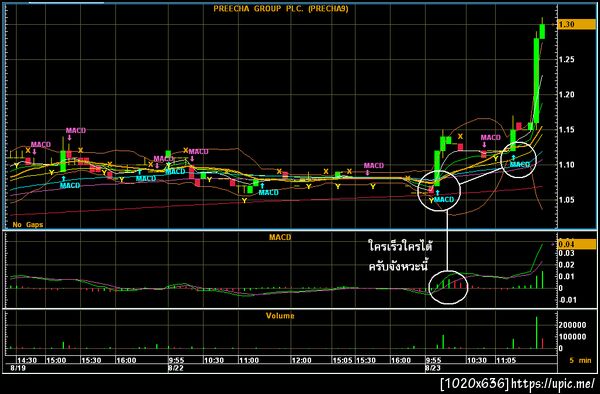
Task: Click the PREECHA GROUP PLC. (PRECHA9) chart title
Action: pyautogui.click(x=281, y=9)
